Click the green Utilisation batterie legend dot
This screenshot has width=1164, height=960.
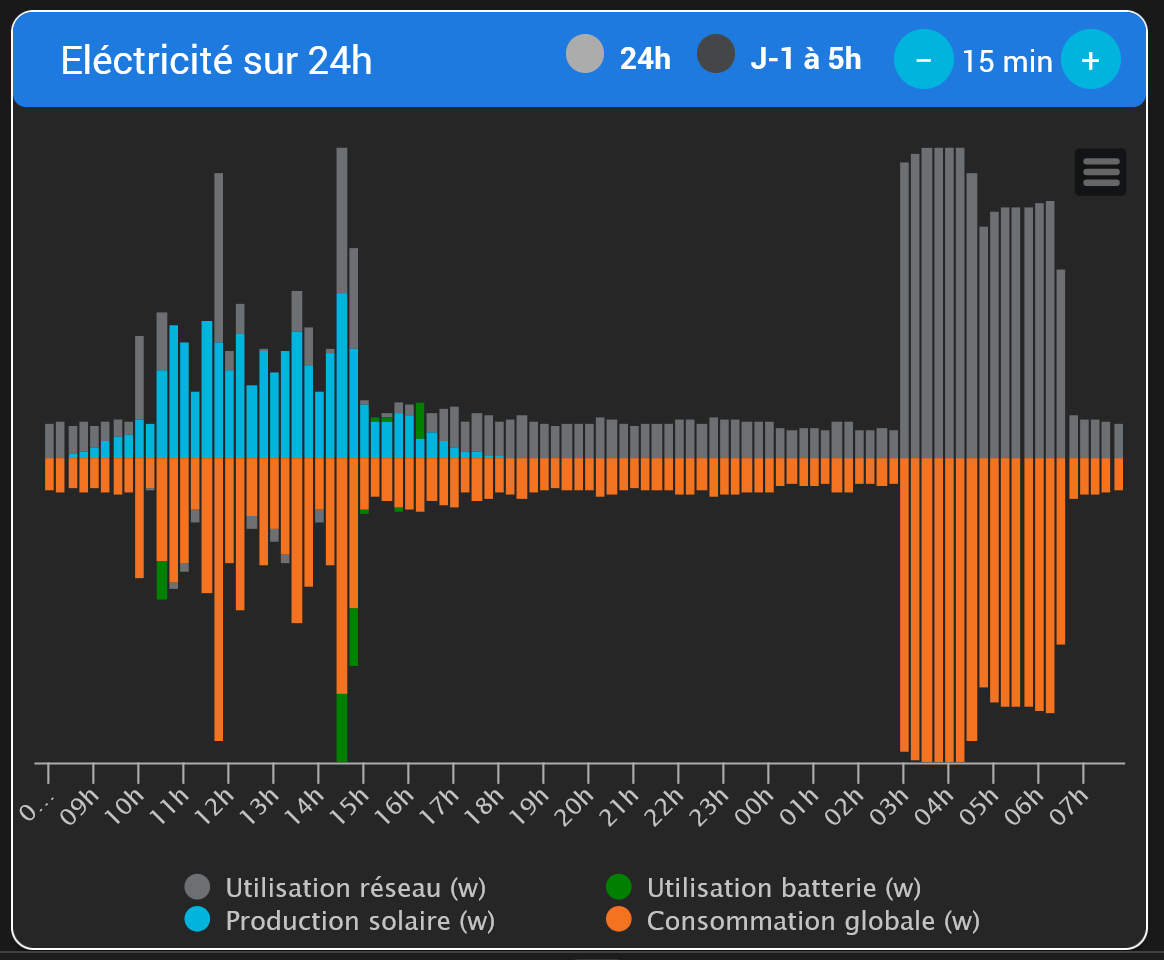618,887
